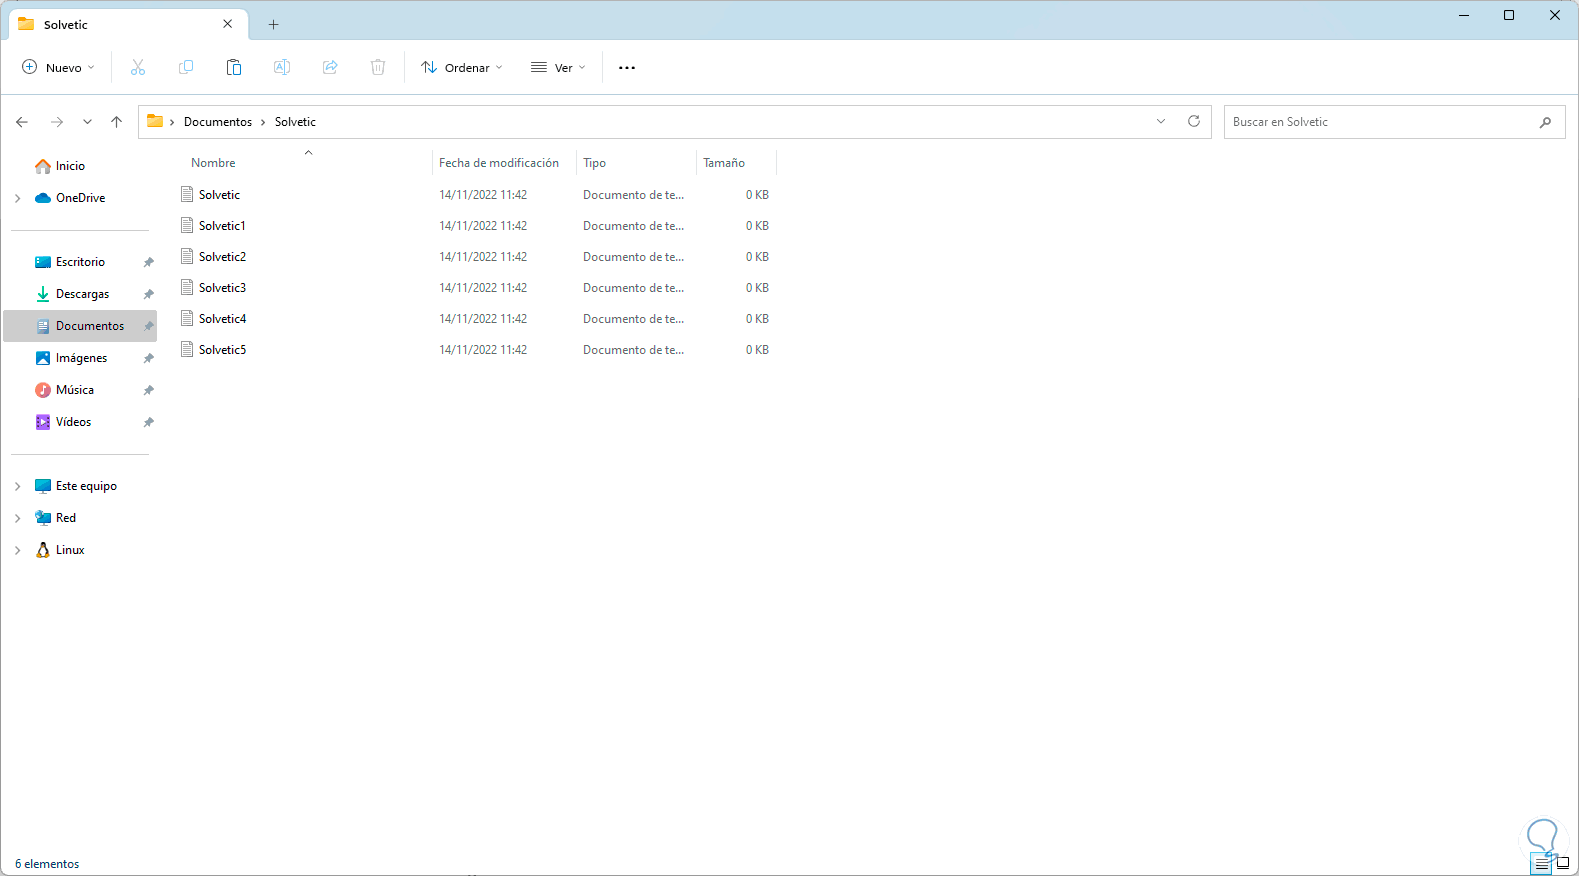
Task: Click the search magnifier icon
Action: tap(1546, 122)
